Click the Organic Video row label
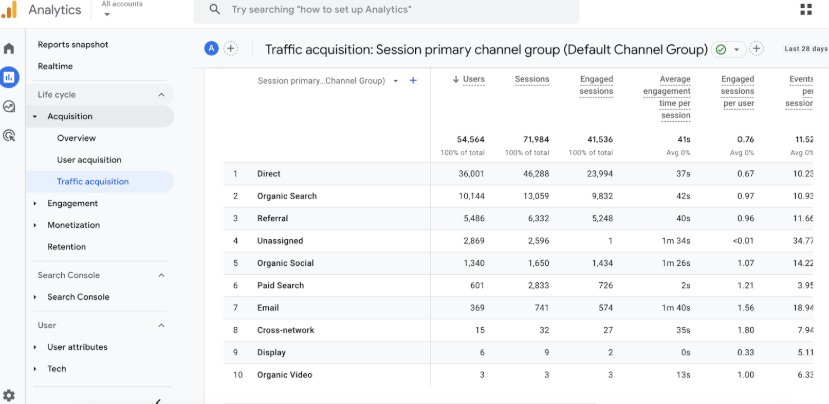Image resolution: width=829 pixels, height=404 pixels. tap(285, 374)
